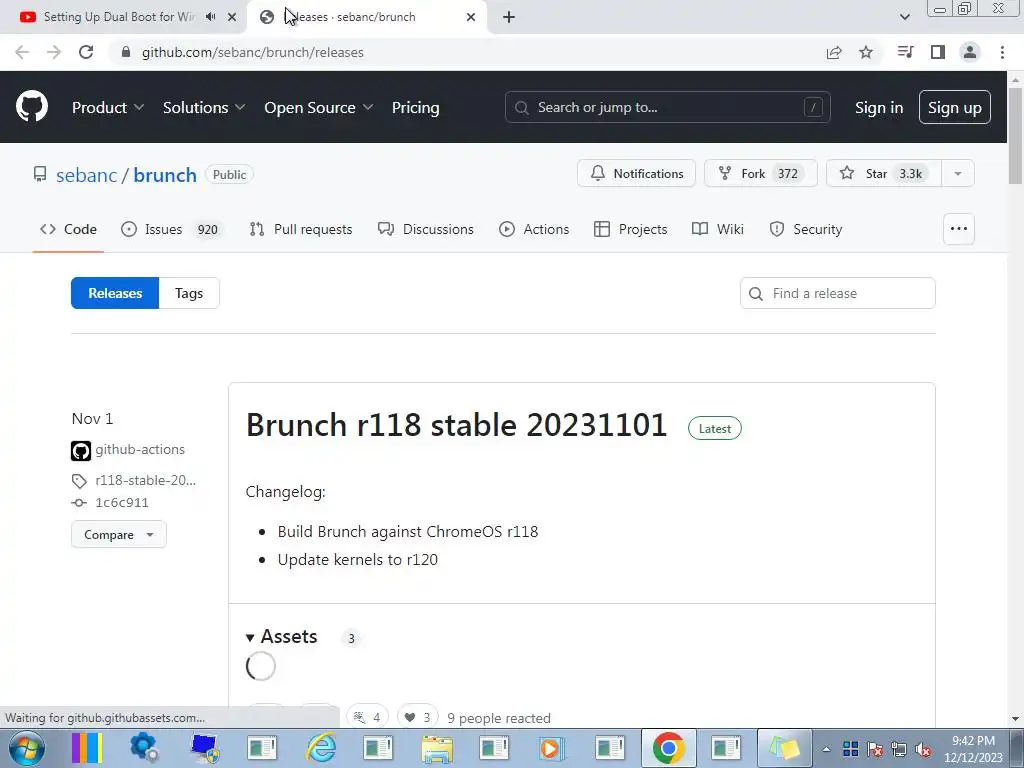The height and width of the screenshot is (768, 1024).
Task: Open commit 1c6c911
Action: (x=121, y=503)
